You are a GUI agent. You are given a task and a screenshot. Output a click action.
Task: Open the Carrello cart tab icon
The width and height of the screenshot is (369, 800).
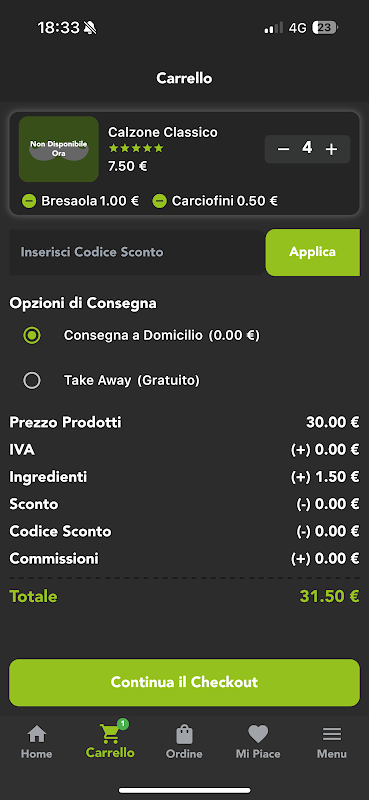110,734
